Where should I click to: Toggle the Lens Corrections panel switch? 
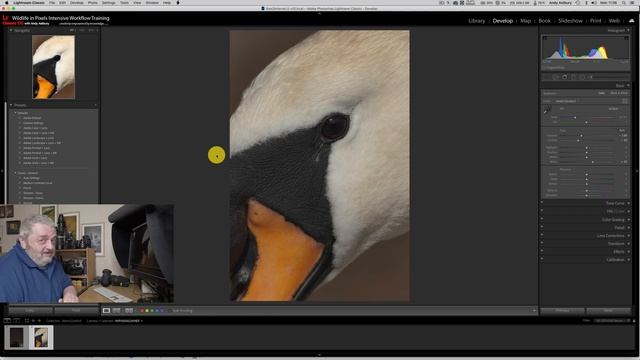point(542,236)
